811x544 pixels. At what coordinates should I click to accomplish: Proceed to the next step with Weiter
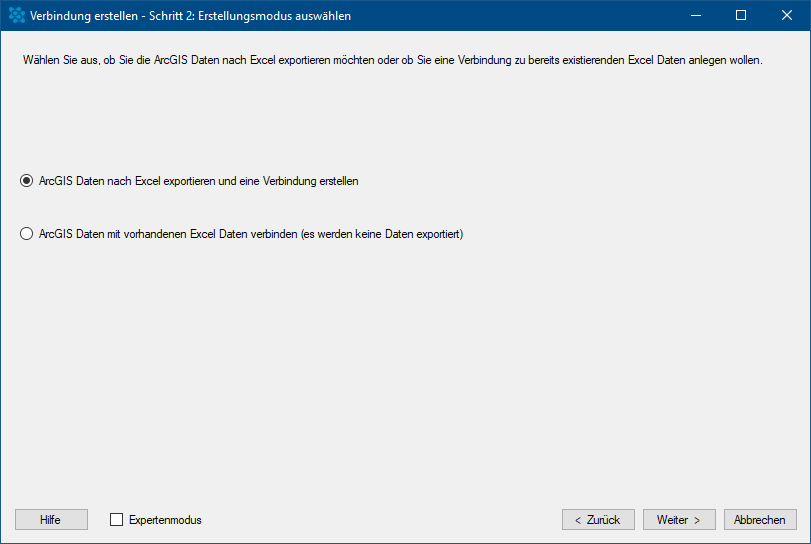coord(679,520)
